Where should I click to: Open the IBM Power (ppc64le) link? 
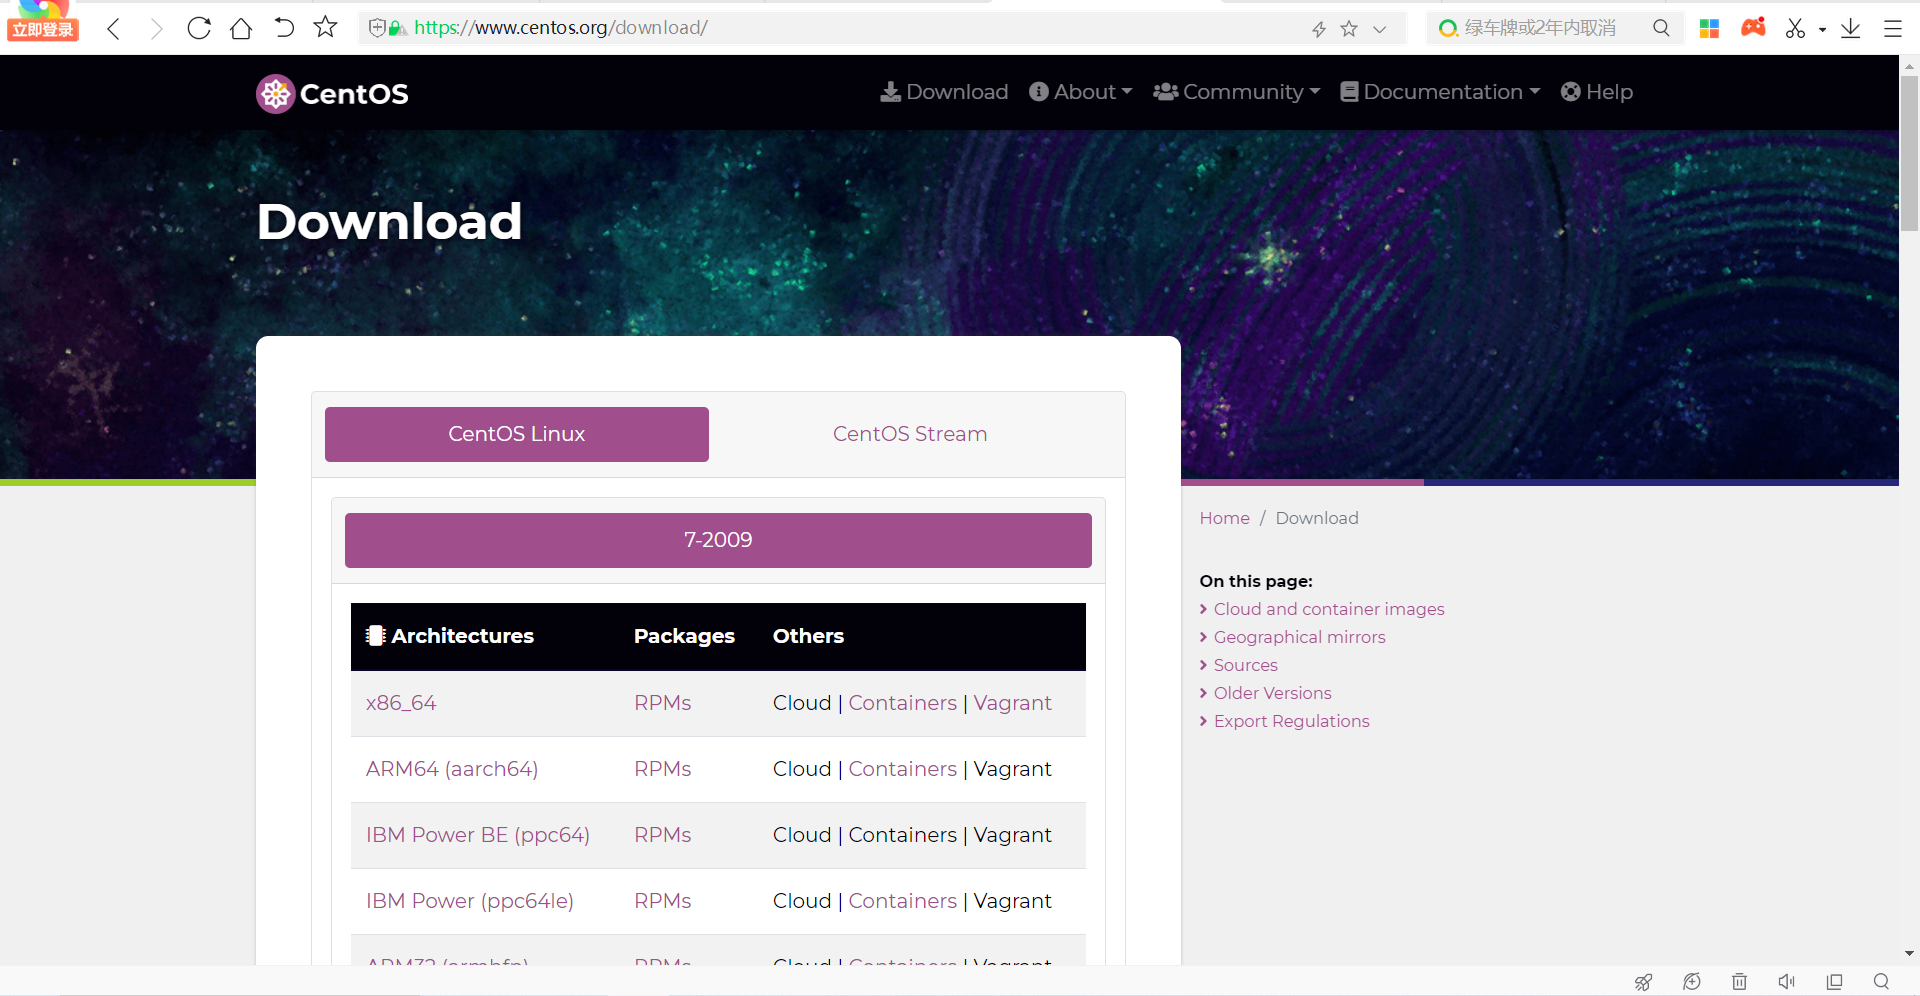470,901
